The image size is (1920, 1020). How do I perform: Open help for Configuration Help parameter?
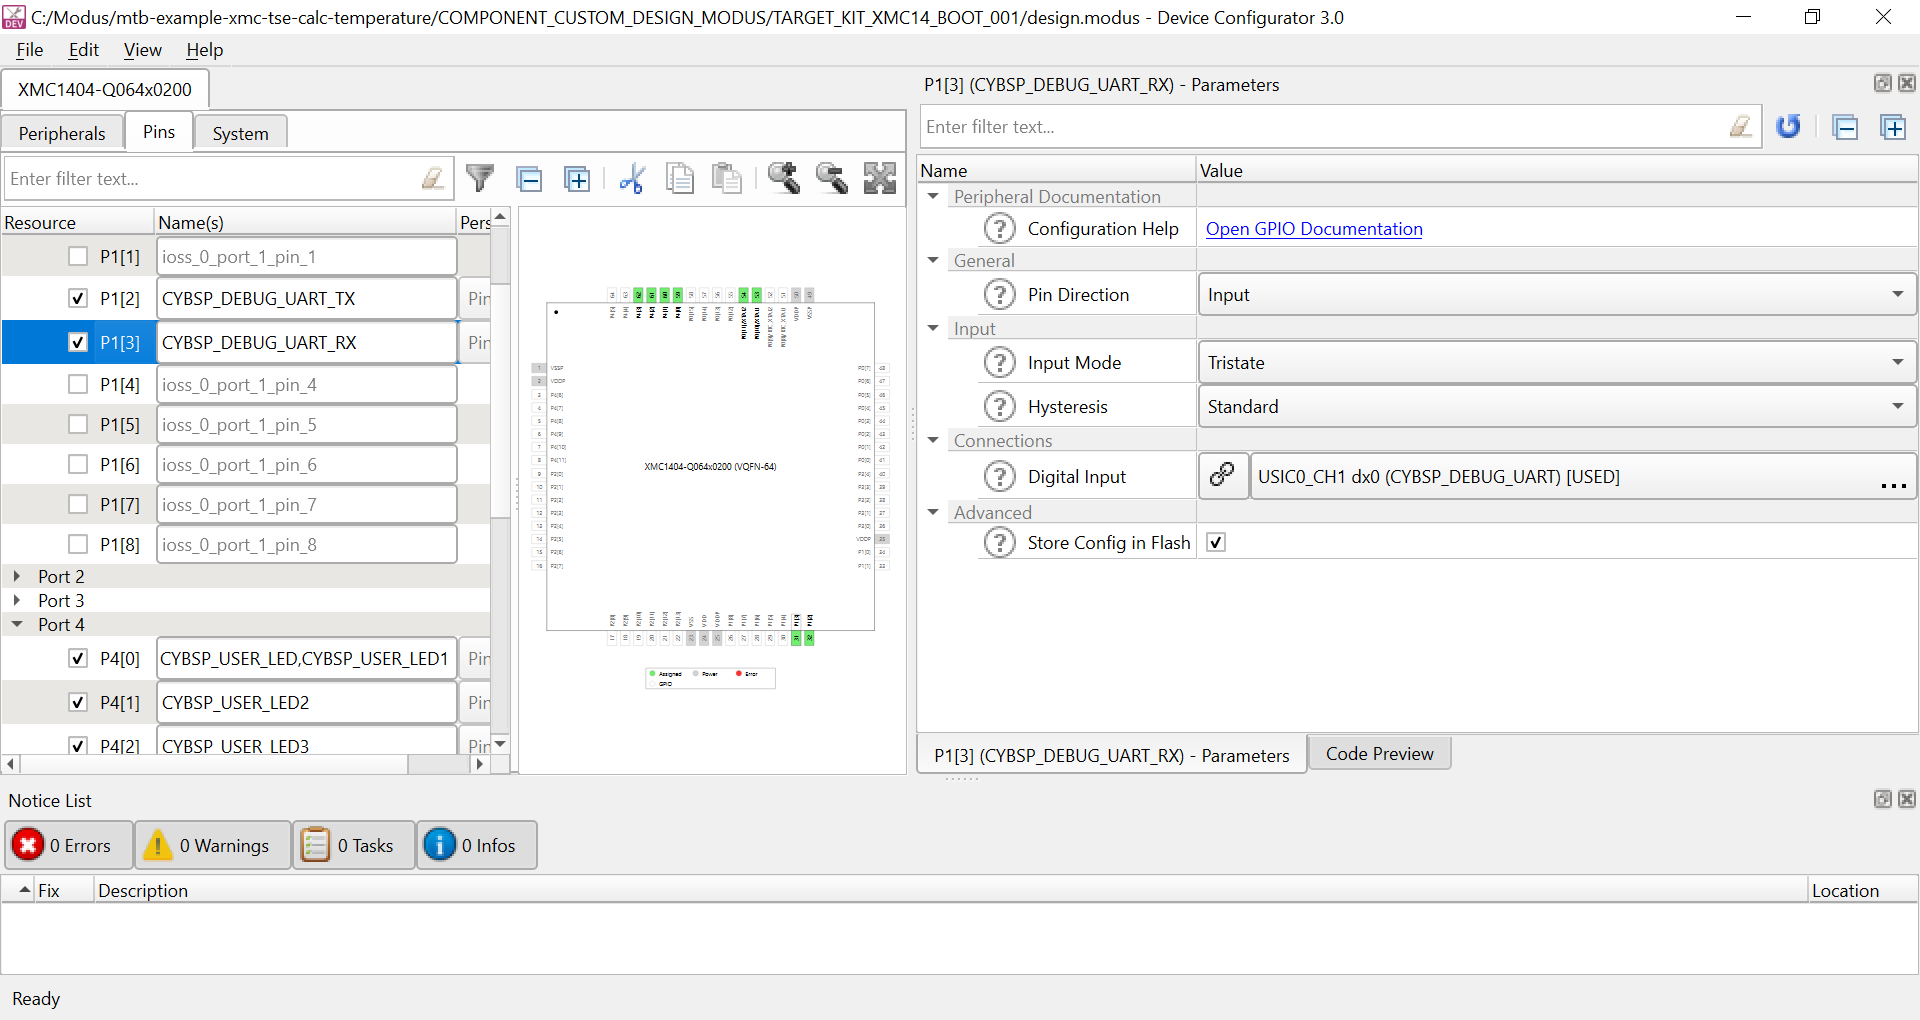[999, 229]
